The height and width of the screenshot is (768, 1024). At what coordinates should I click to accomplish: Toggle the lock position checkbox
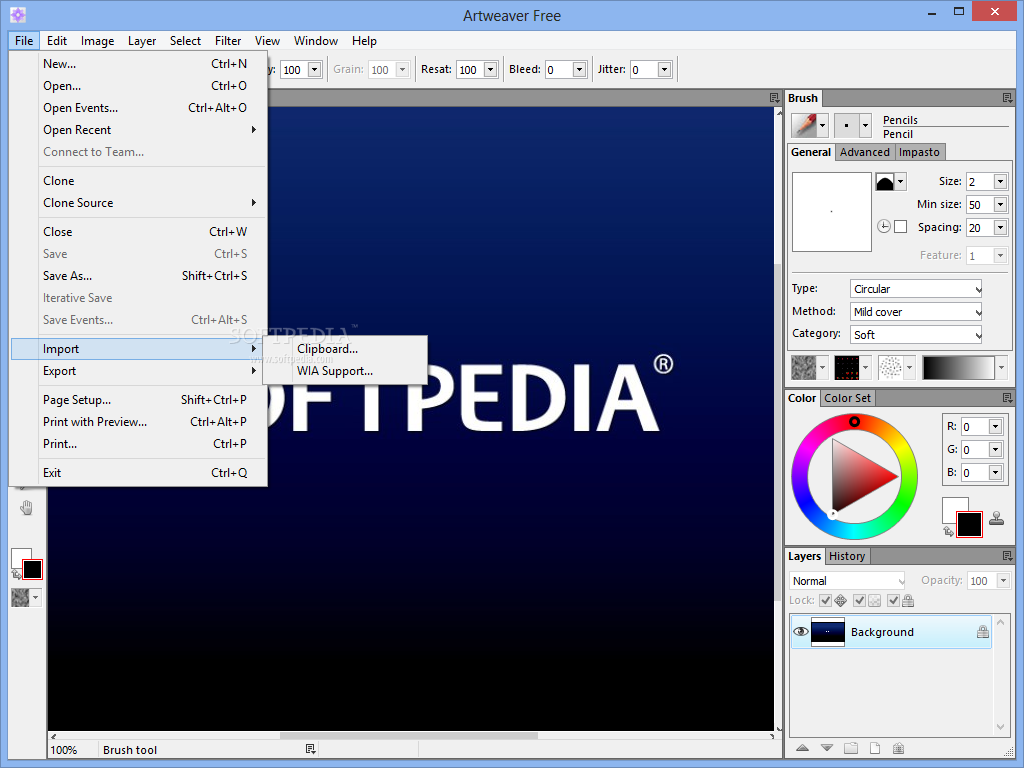click(825, 600)
